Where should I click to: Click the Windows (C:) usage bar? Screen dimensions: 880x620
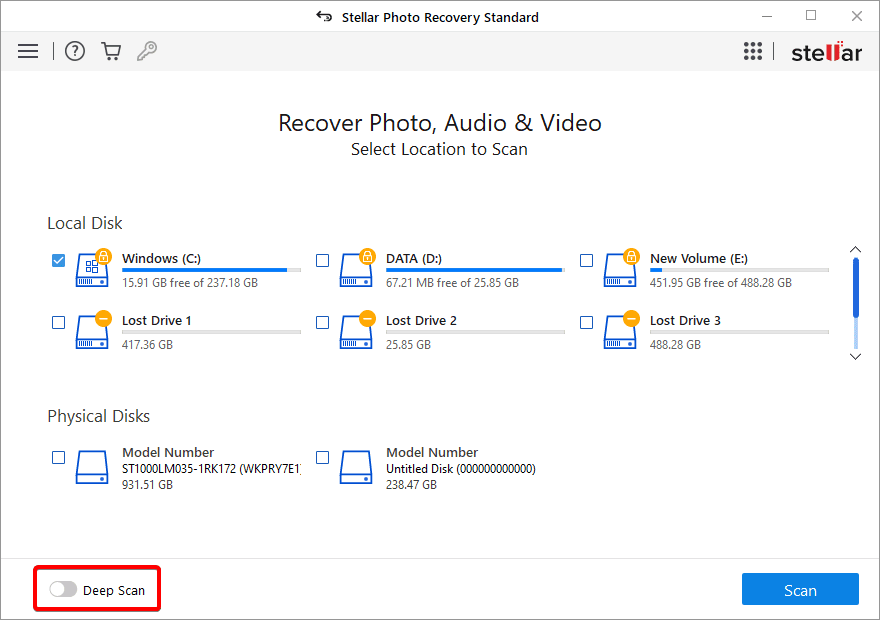click(x=211, y=270)
